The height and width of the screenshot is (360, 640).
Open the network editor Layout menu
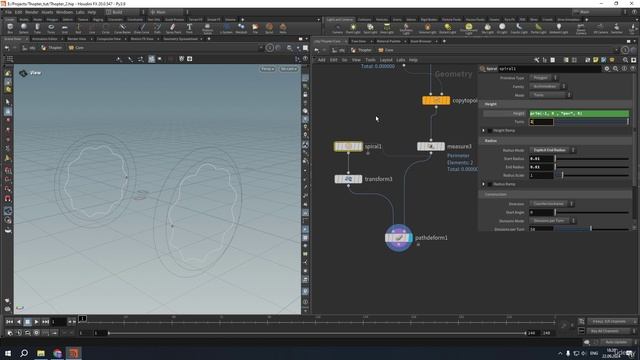(x=386, y=60)
